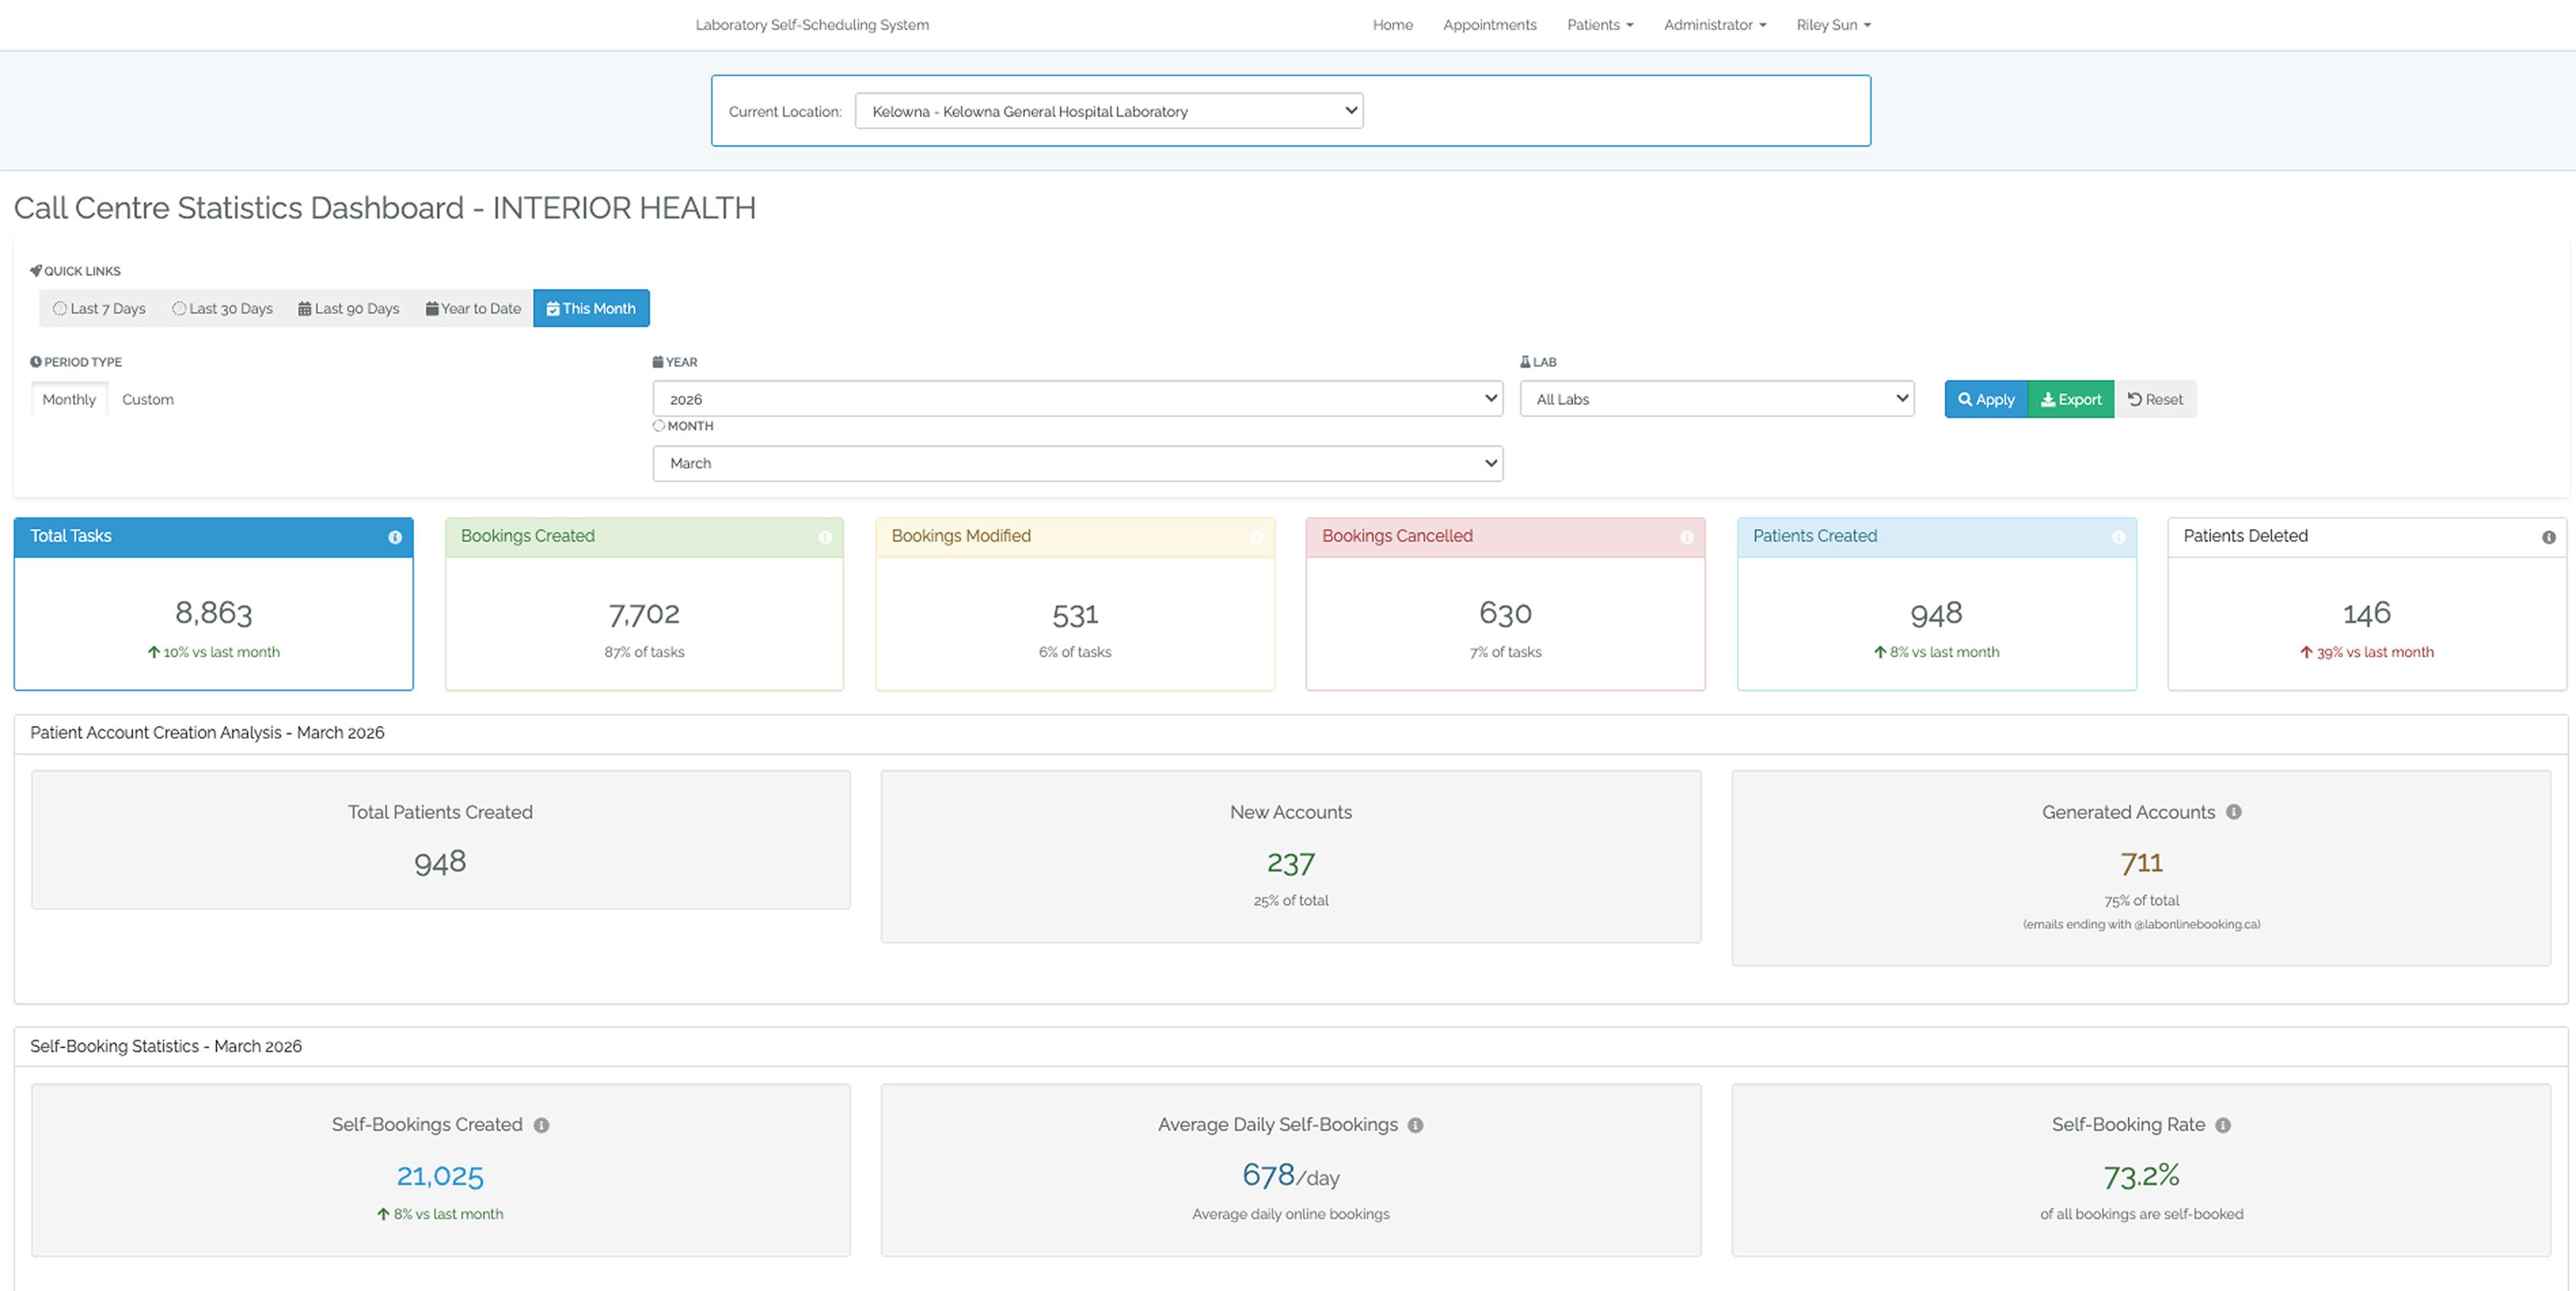This screenshot has height=1291, width=2576.
Task: Open the Month dropdown showing March
Action: pyautogui.click(x=1077, y=463)
